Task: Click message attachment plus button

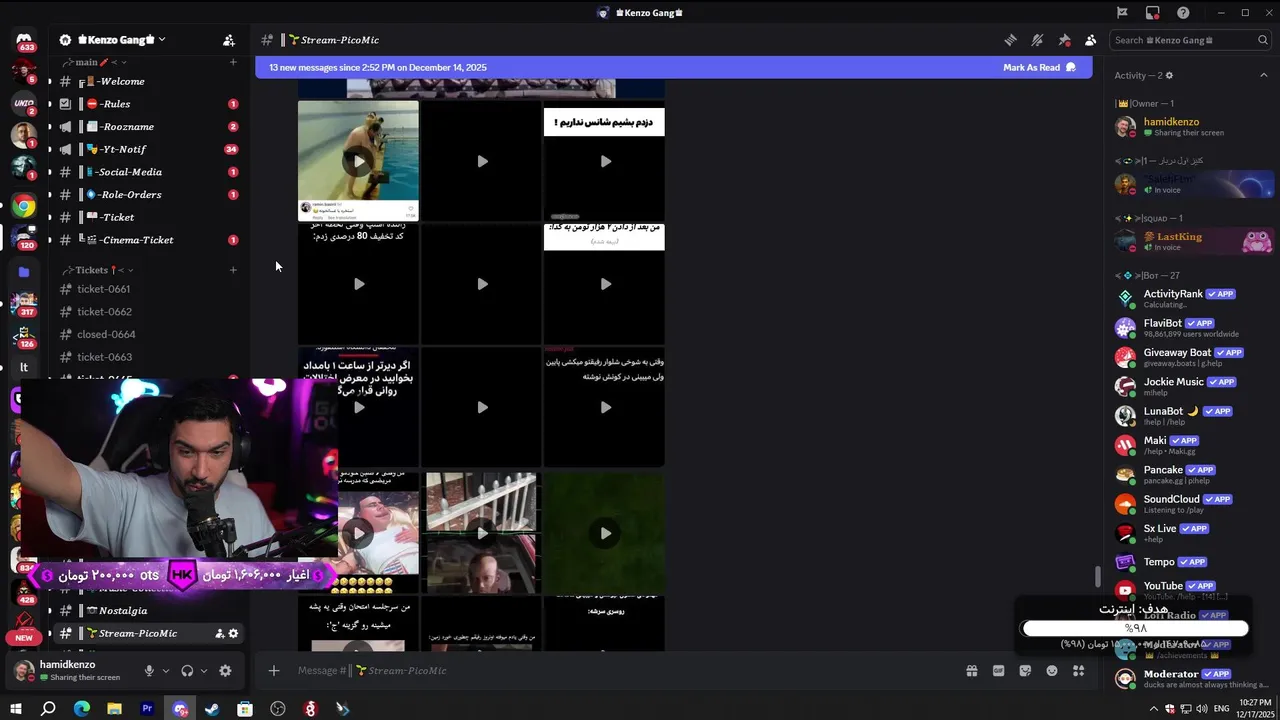Action: [274, 671]
